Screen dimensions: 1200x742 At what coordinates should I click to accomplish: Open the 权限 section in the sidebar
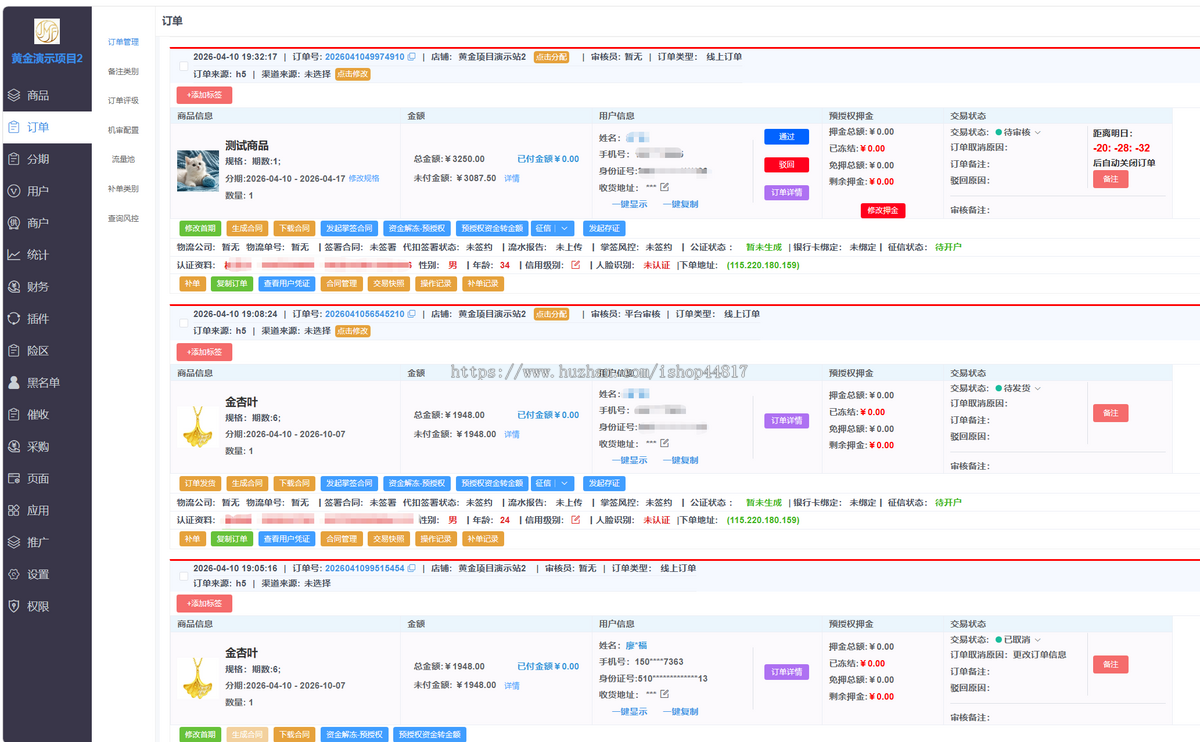(x=45, y=606)
